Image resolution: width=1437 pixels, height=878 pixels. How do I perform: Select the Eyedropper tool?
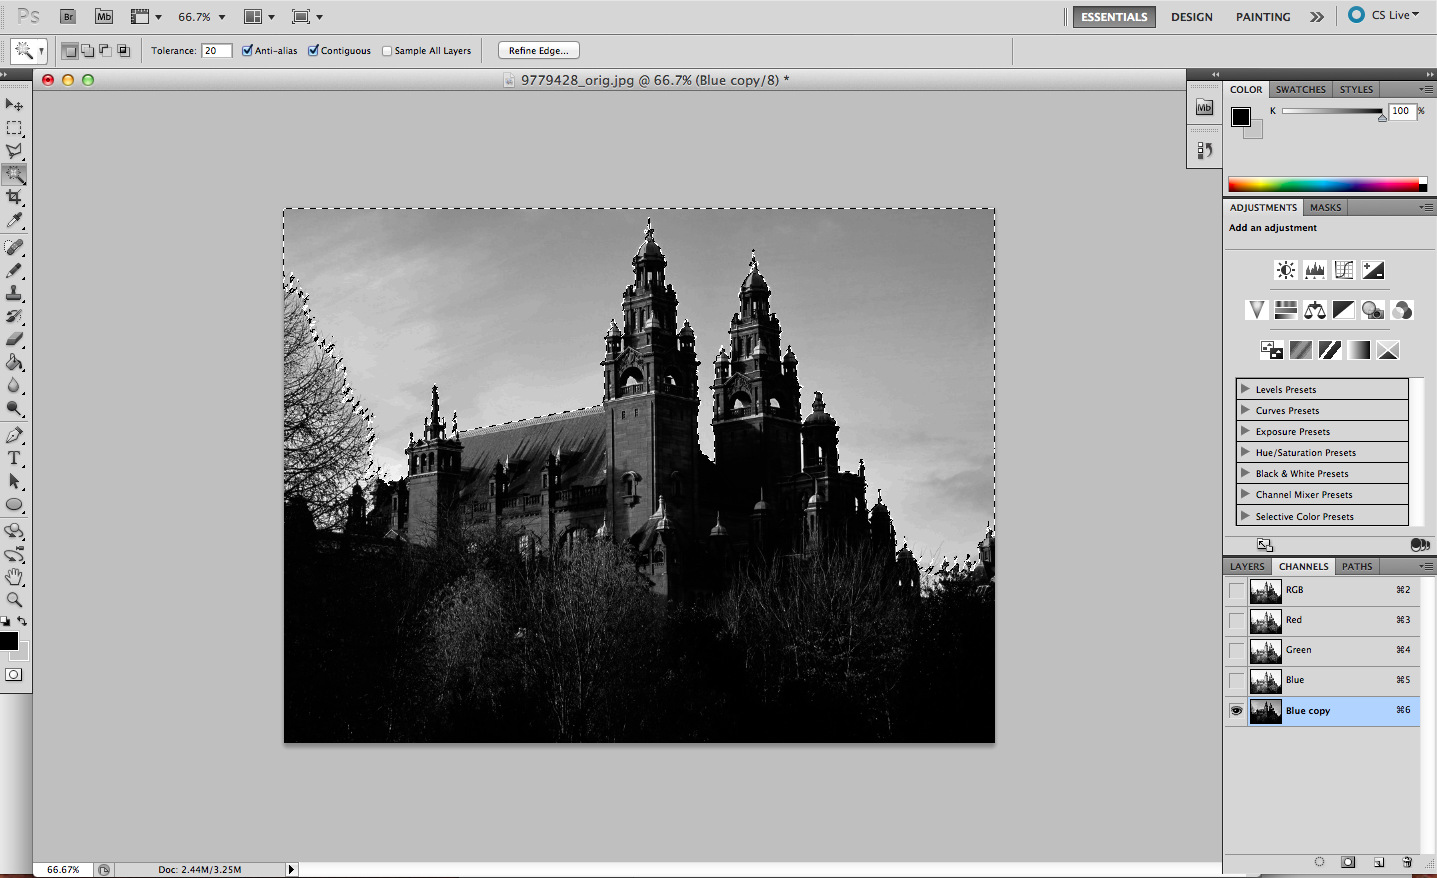pyautogui.click(x=14, y=221)
